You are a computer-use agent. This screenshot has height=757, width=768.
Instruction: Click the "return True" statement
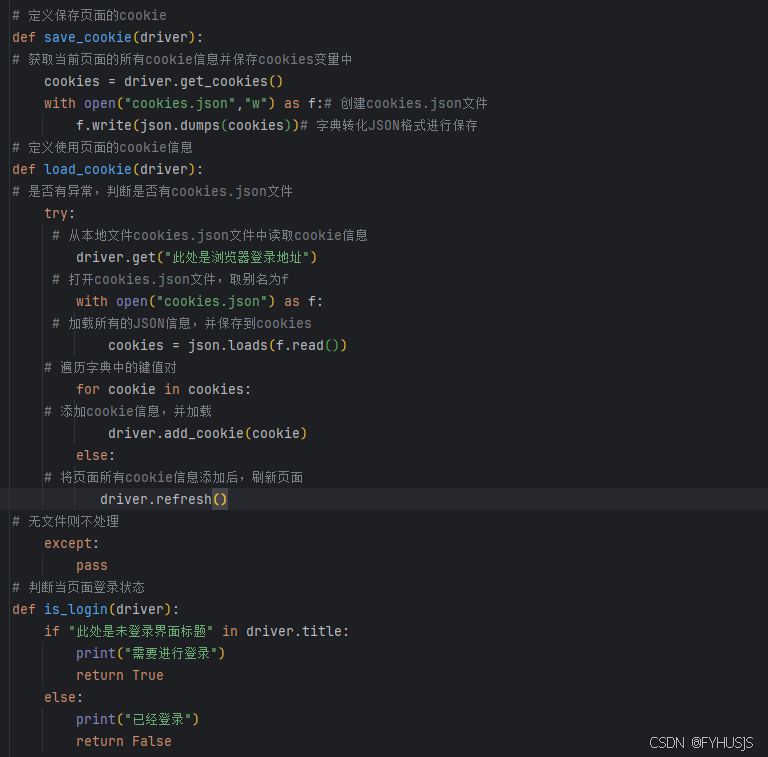(120, 676)
